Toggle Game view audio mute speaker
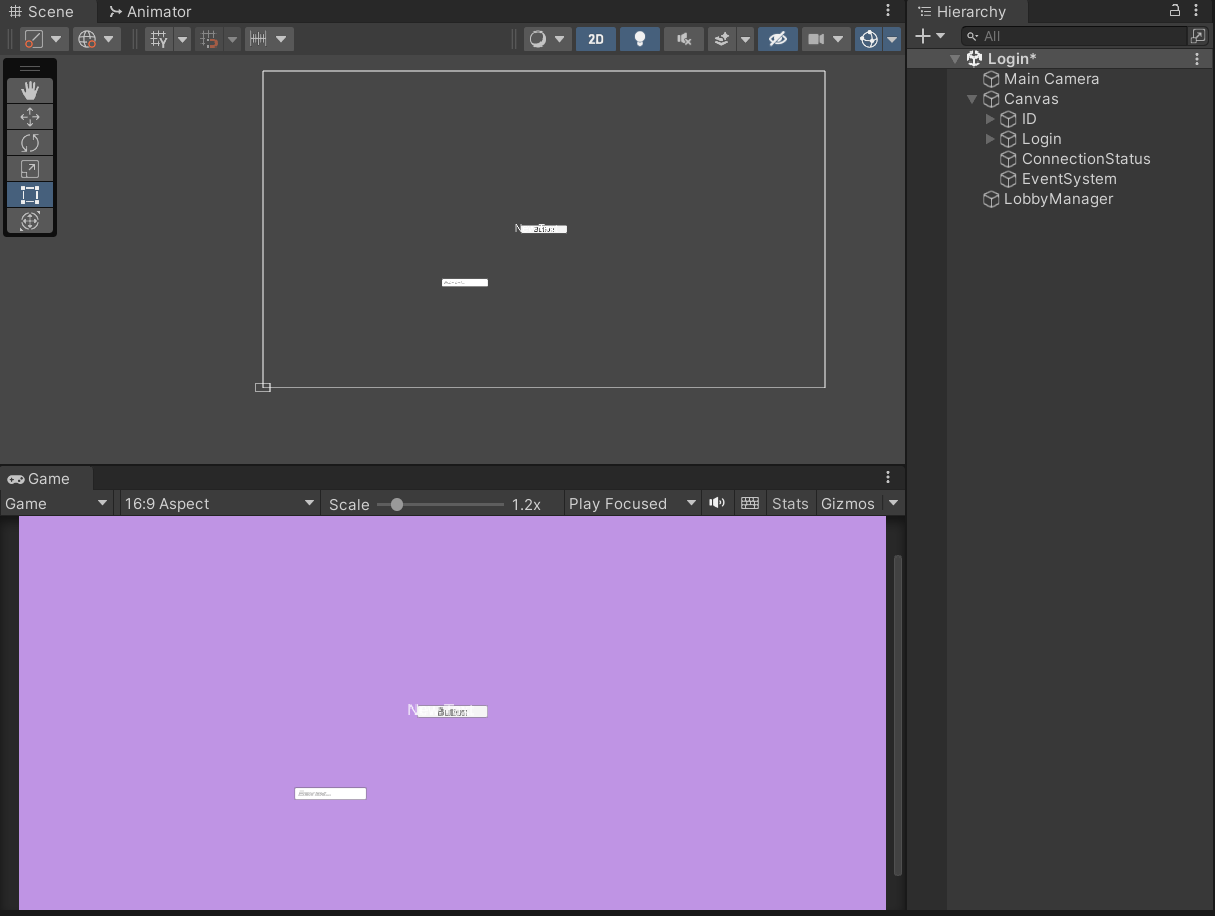This screenshot has height=916, width=1215. [717, 503]
